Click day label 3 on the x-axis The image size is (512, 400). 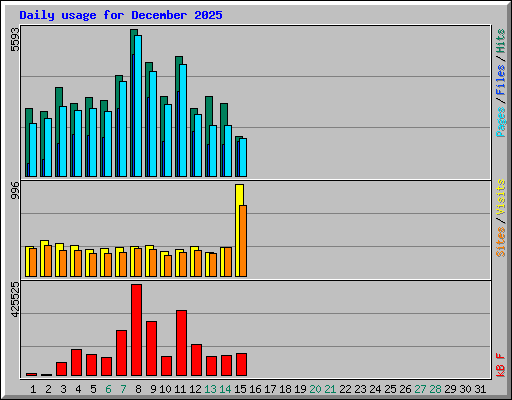click(63, 389)
